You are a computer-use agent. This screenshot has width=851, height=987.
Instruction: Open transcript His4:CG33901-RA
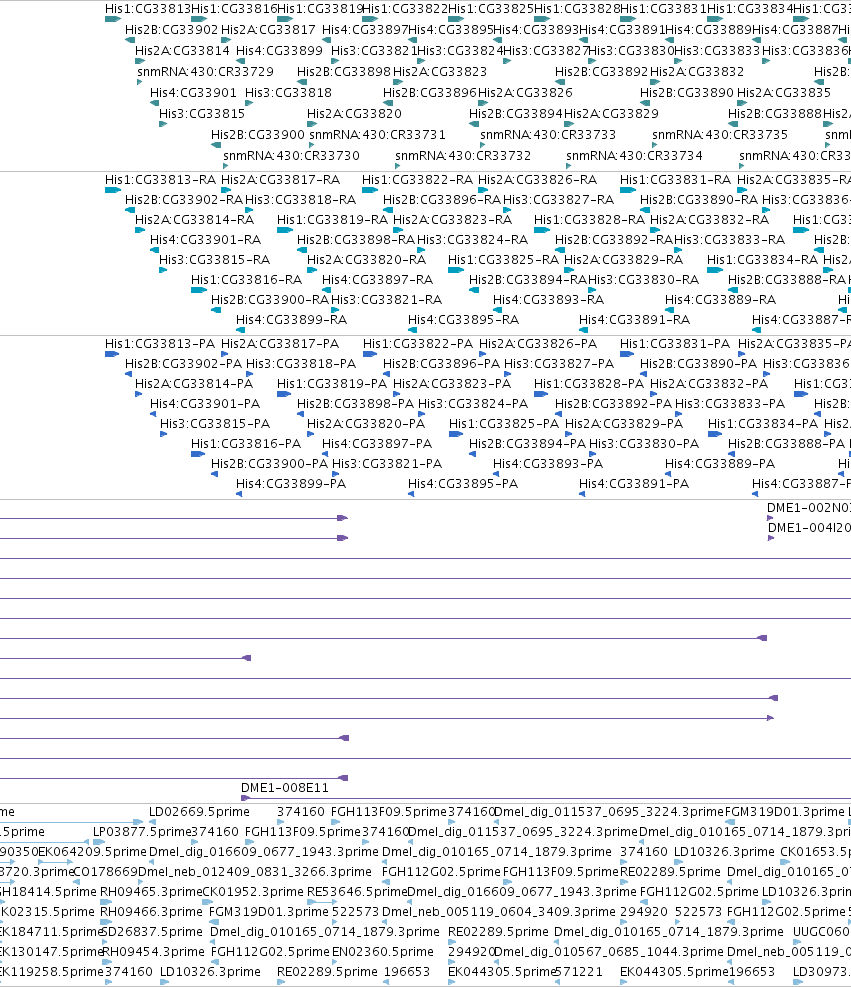coord(205,240)
